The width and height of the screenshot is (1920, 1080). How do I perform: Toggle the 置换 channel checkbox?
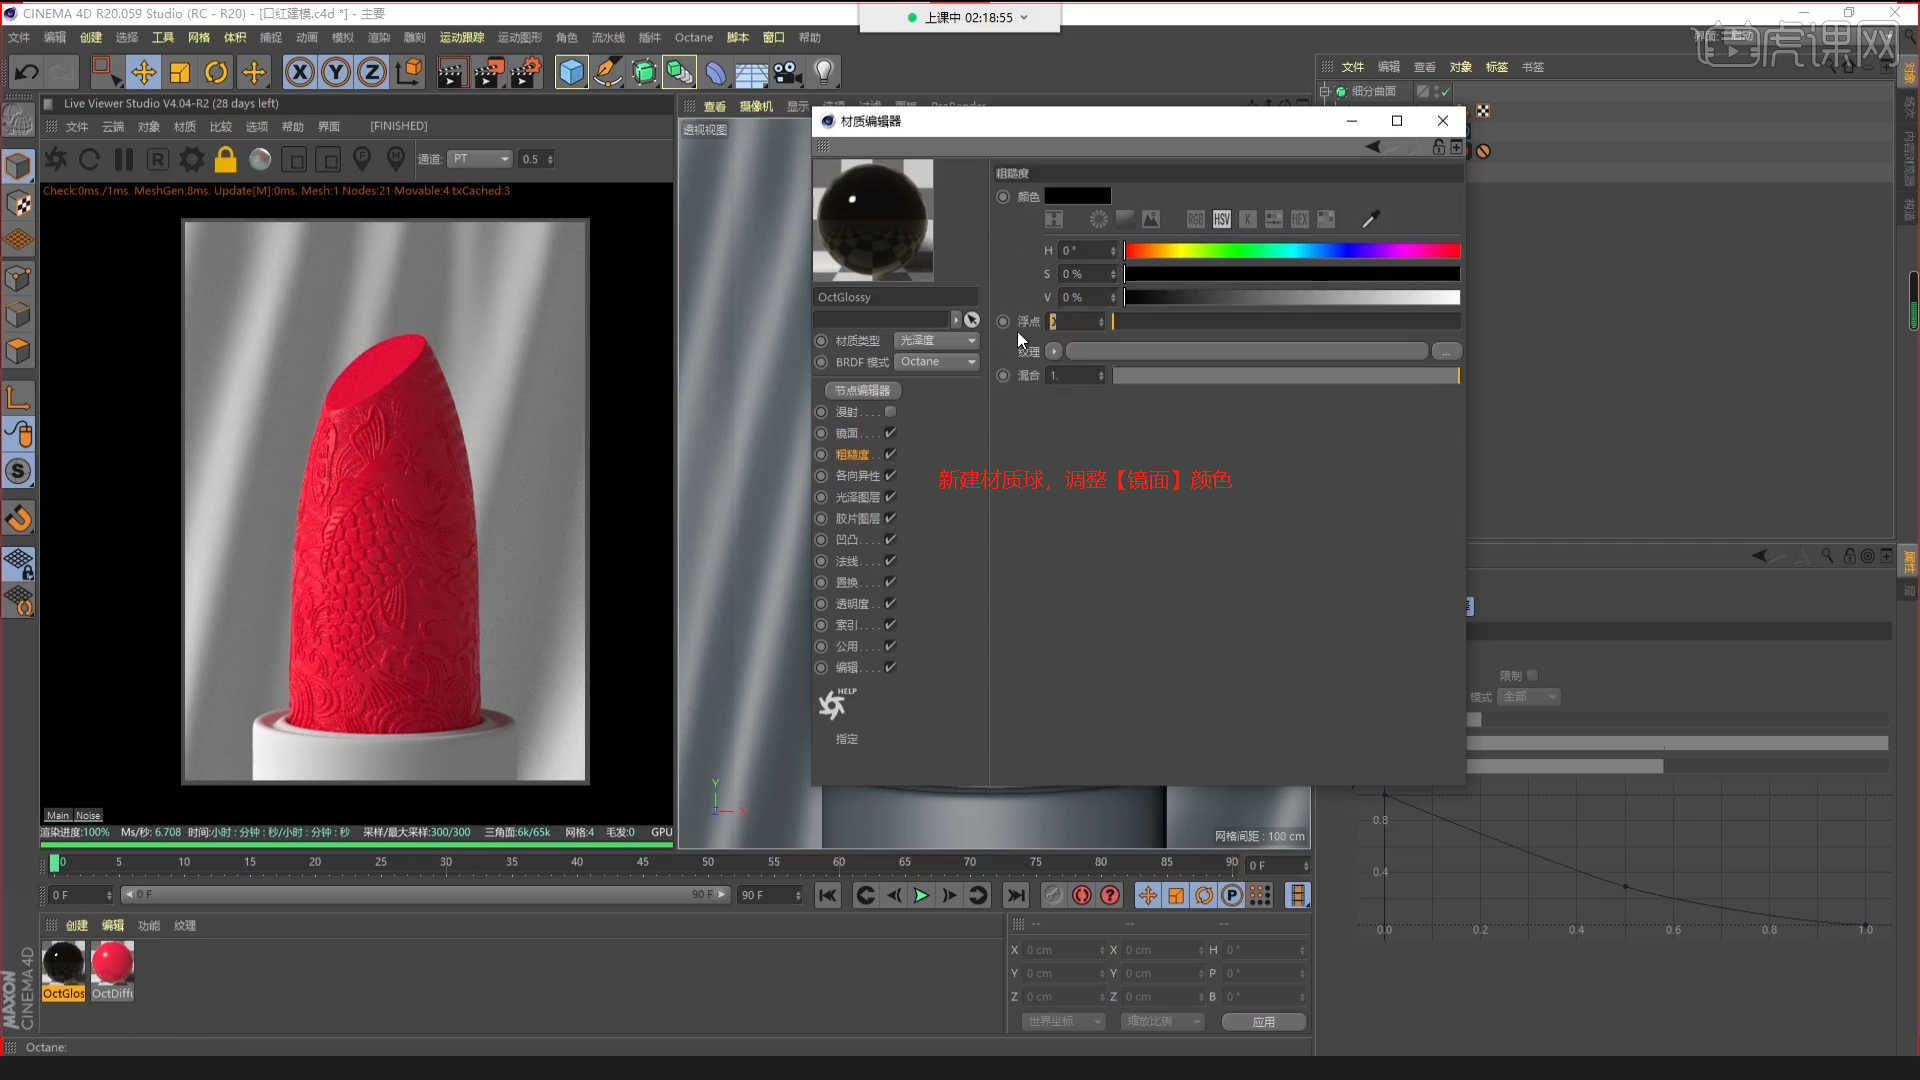[x=890, y=582]
